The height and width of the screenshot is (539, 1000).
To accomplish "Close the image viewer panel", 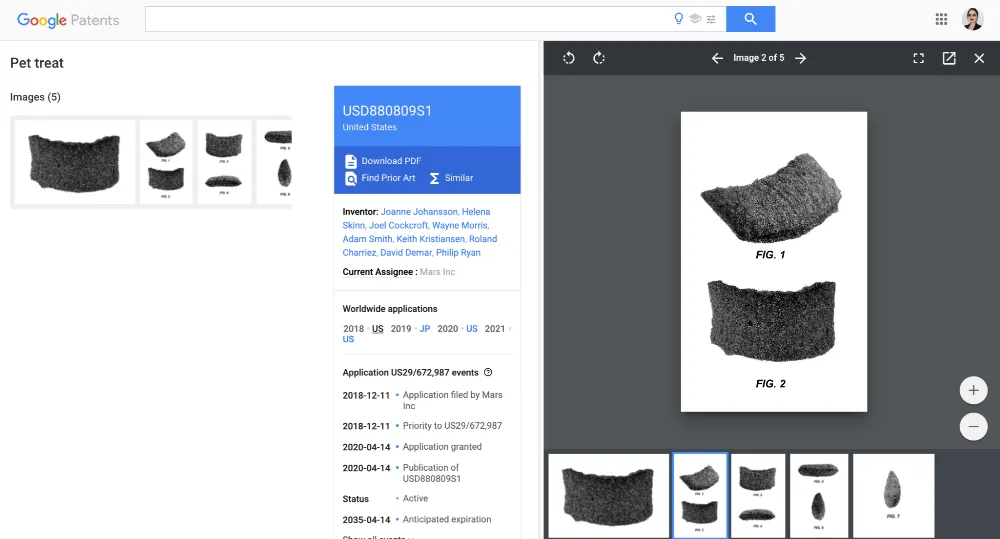I will click(979, 58).
